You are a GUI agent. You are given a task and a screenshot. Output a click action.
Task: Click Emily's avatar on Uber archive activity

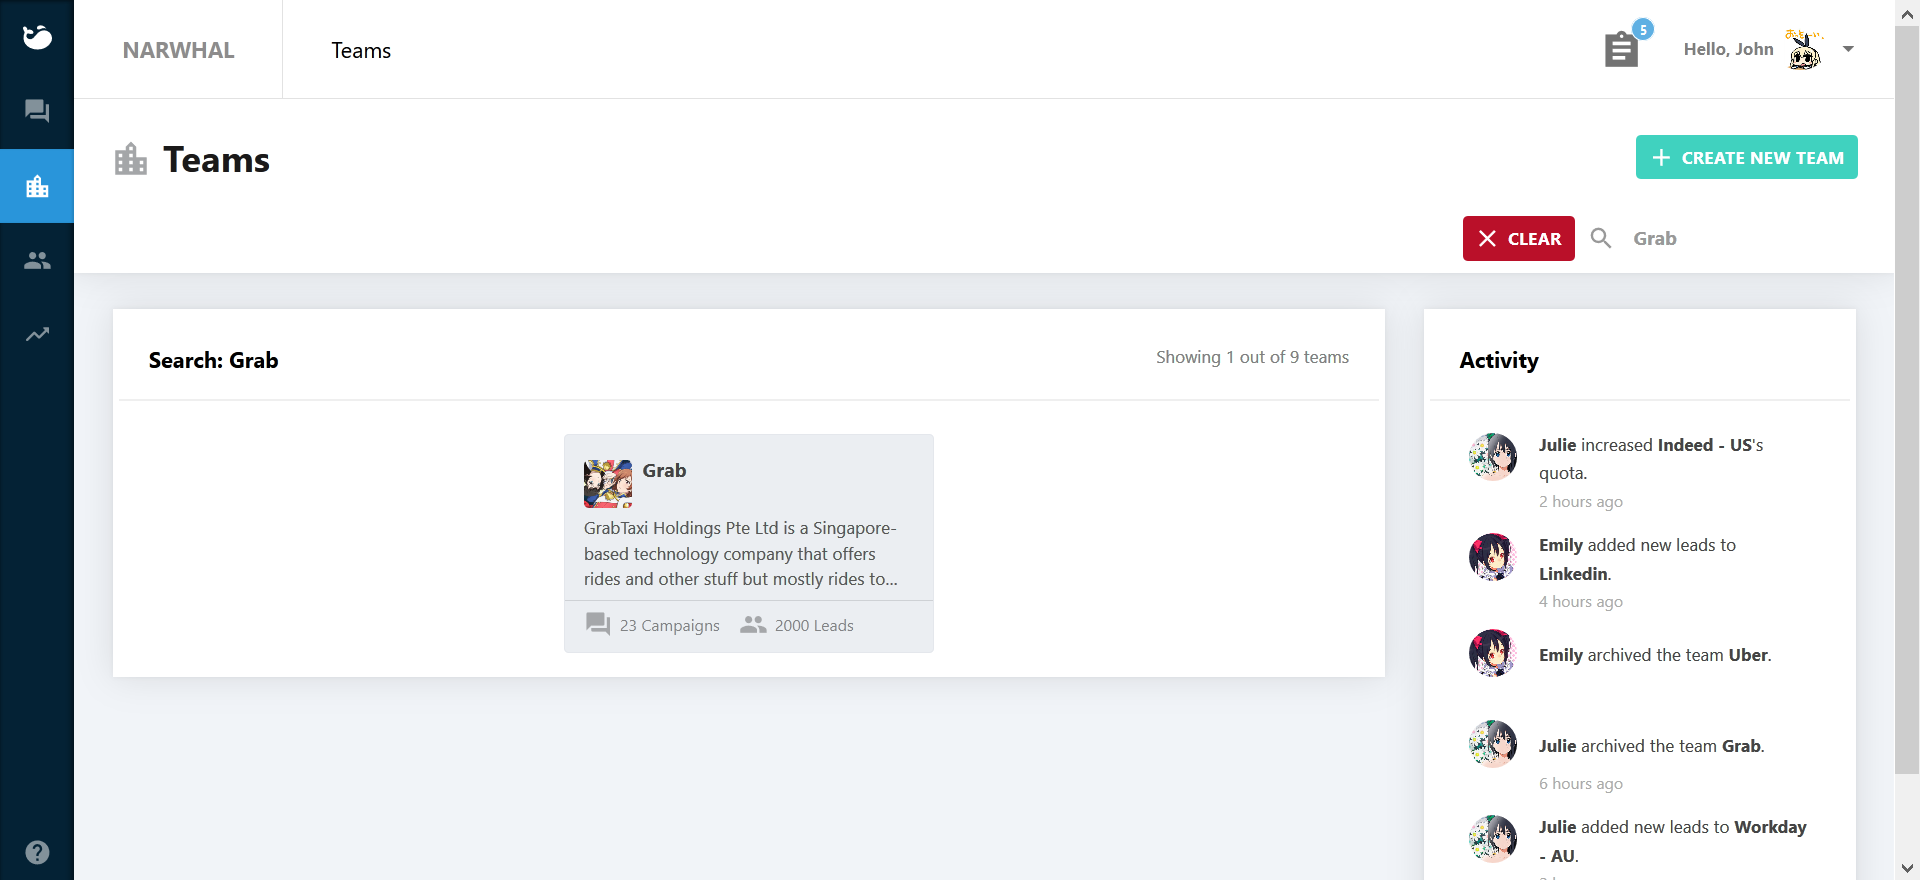pos(1492,653)
